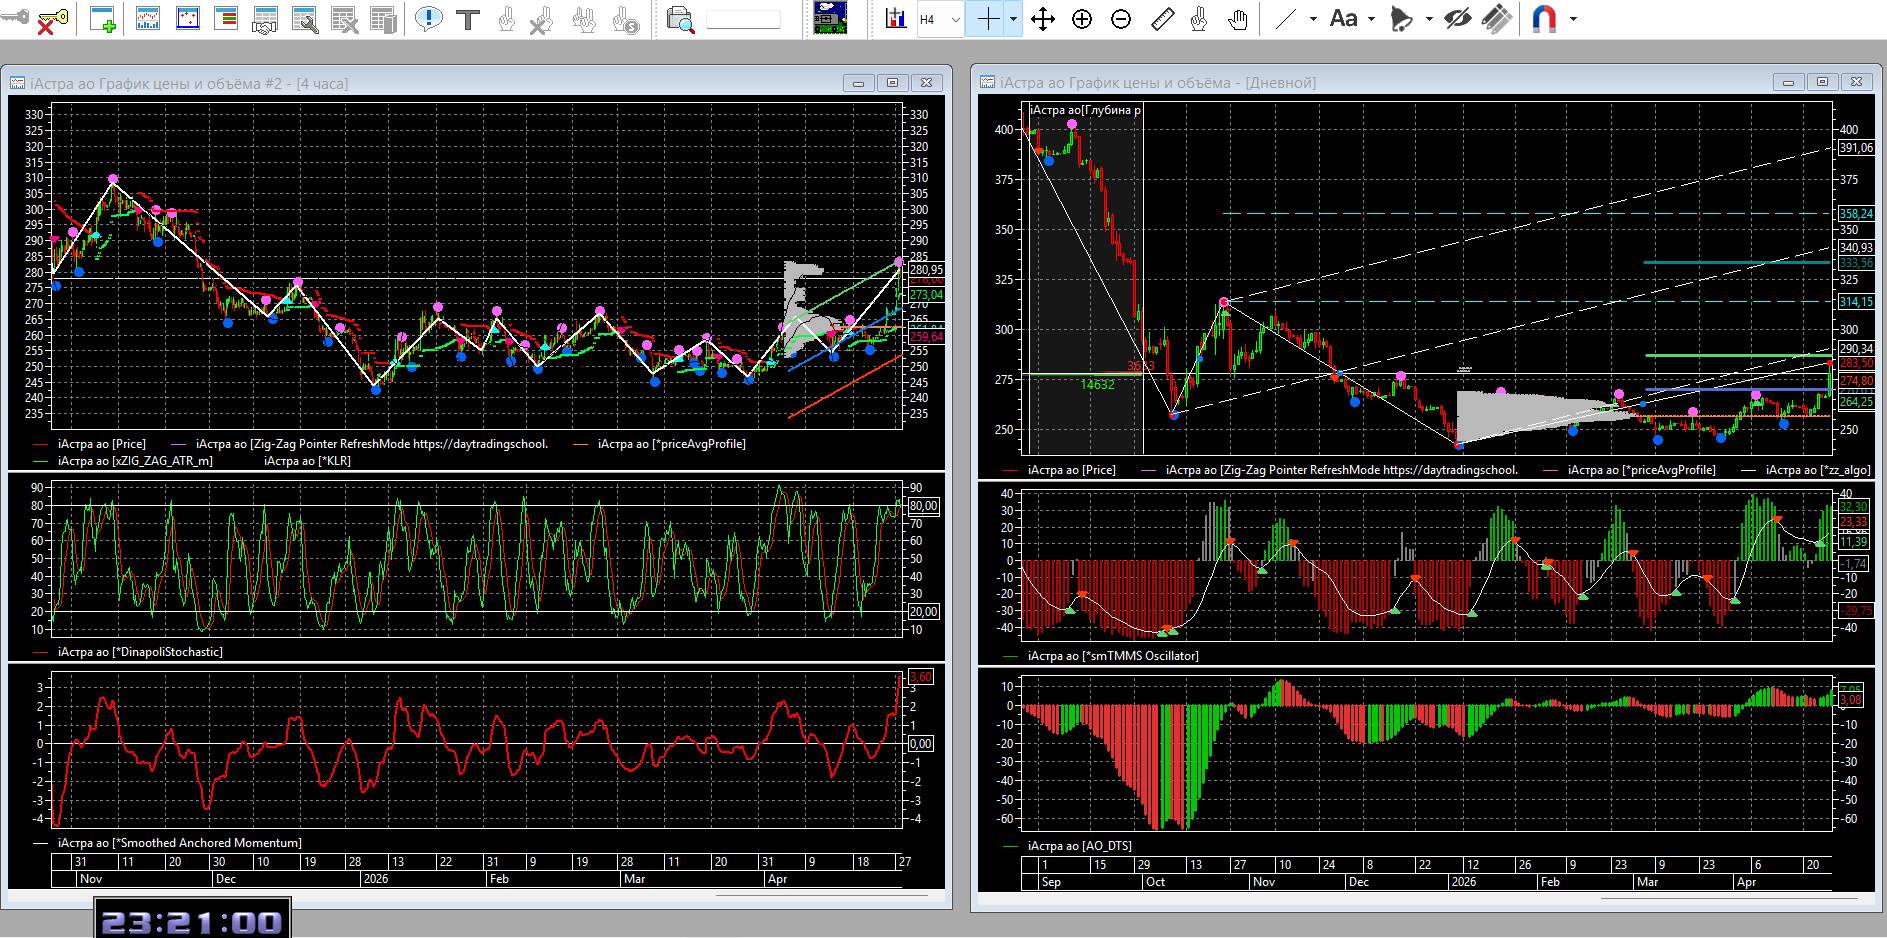Click the blue exclamation speech bubble icon

tap(429, 19)
